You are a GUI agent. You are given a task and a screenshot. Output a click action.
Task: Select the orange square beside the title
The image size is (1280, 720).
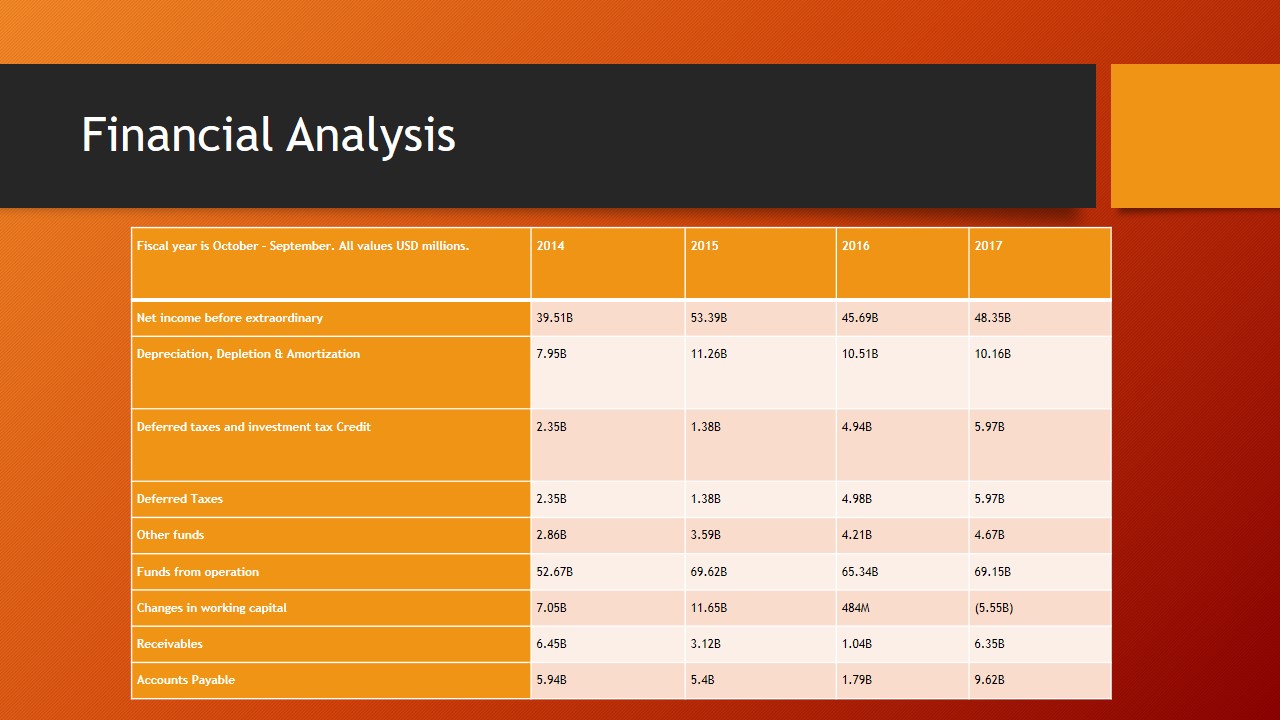[1195, 136]
